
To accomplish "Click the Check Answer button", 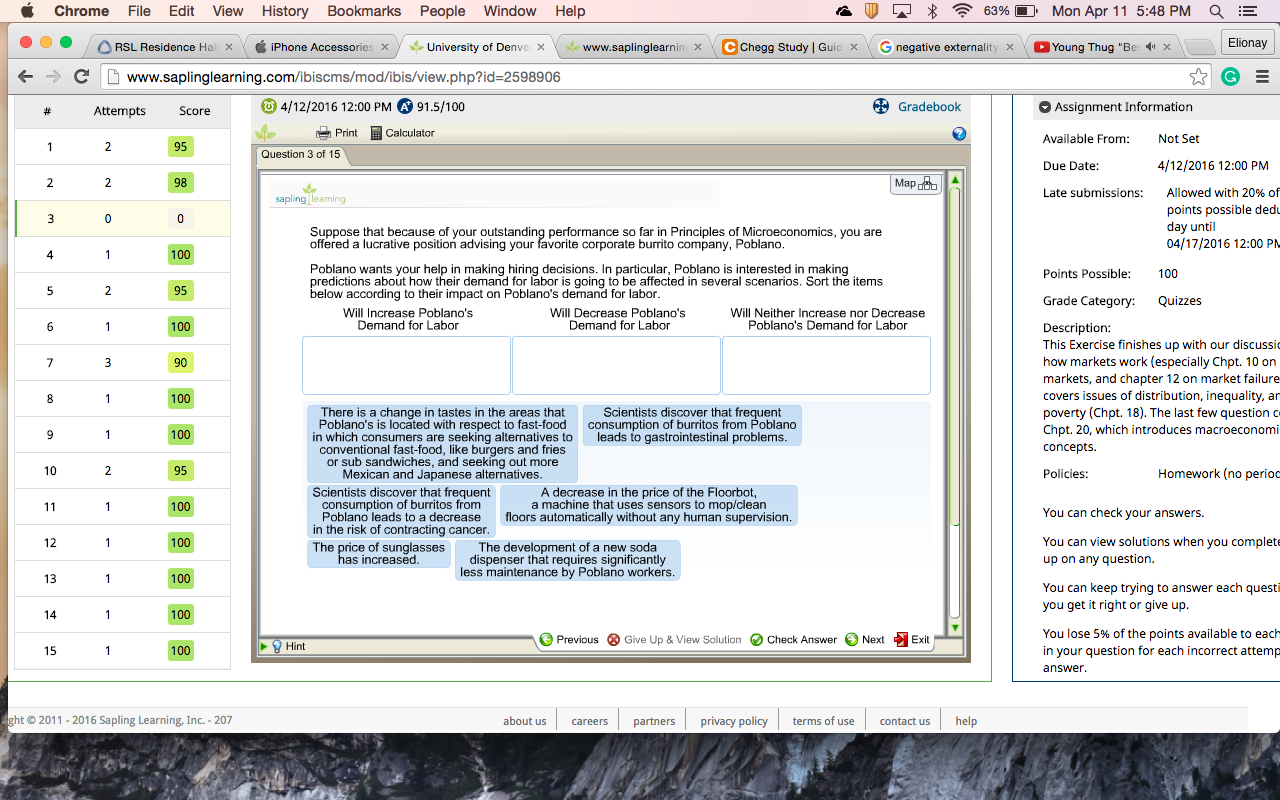I will pos(793,640).
